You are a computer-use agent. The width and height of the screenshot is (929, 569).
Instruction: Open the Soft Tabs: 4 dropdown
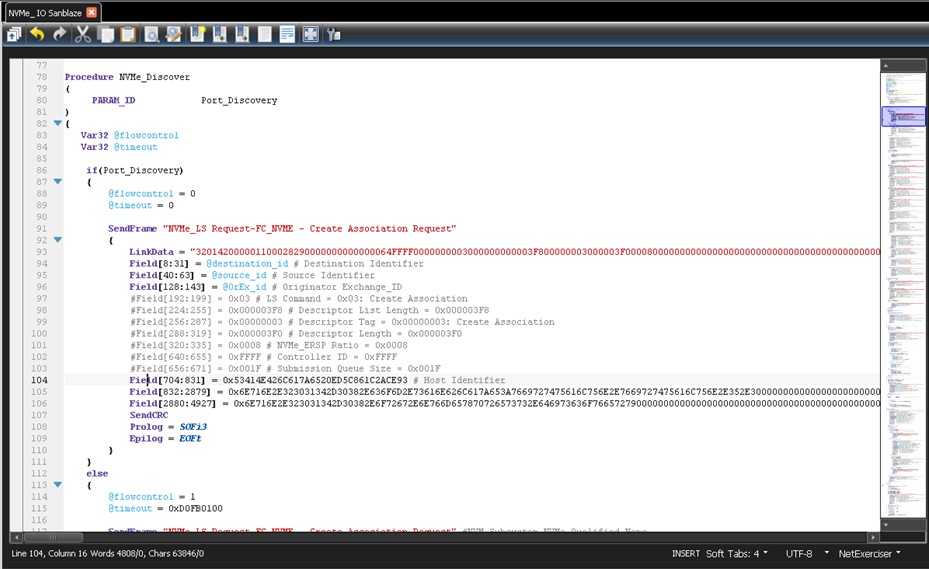click(736, 554)
